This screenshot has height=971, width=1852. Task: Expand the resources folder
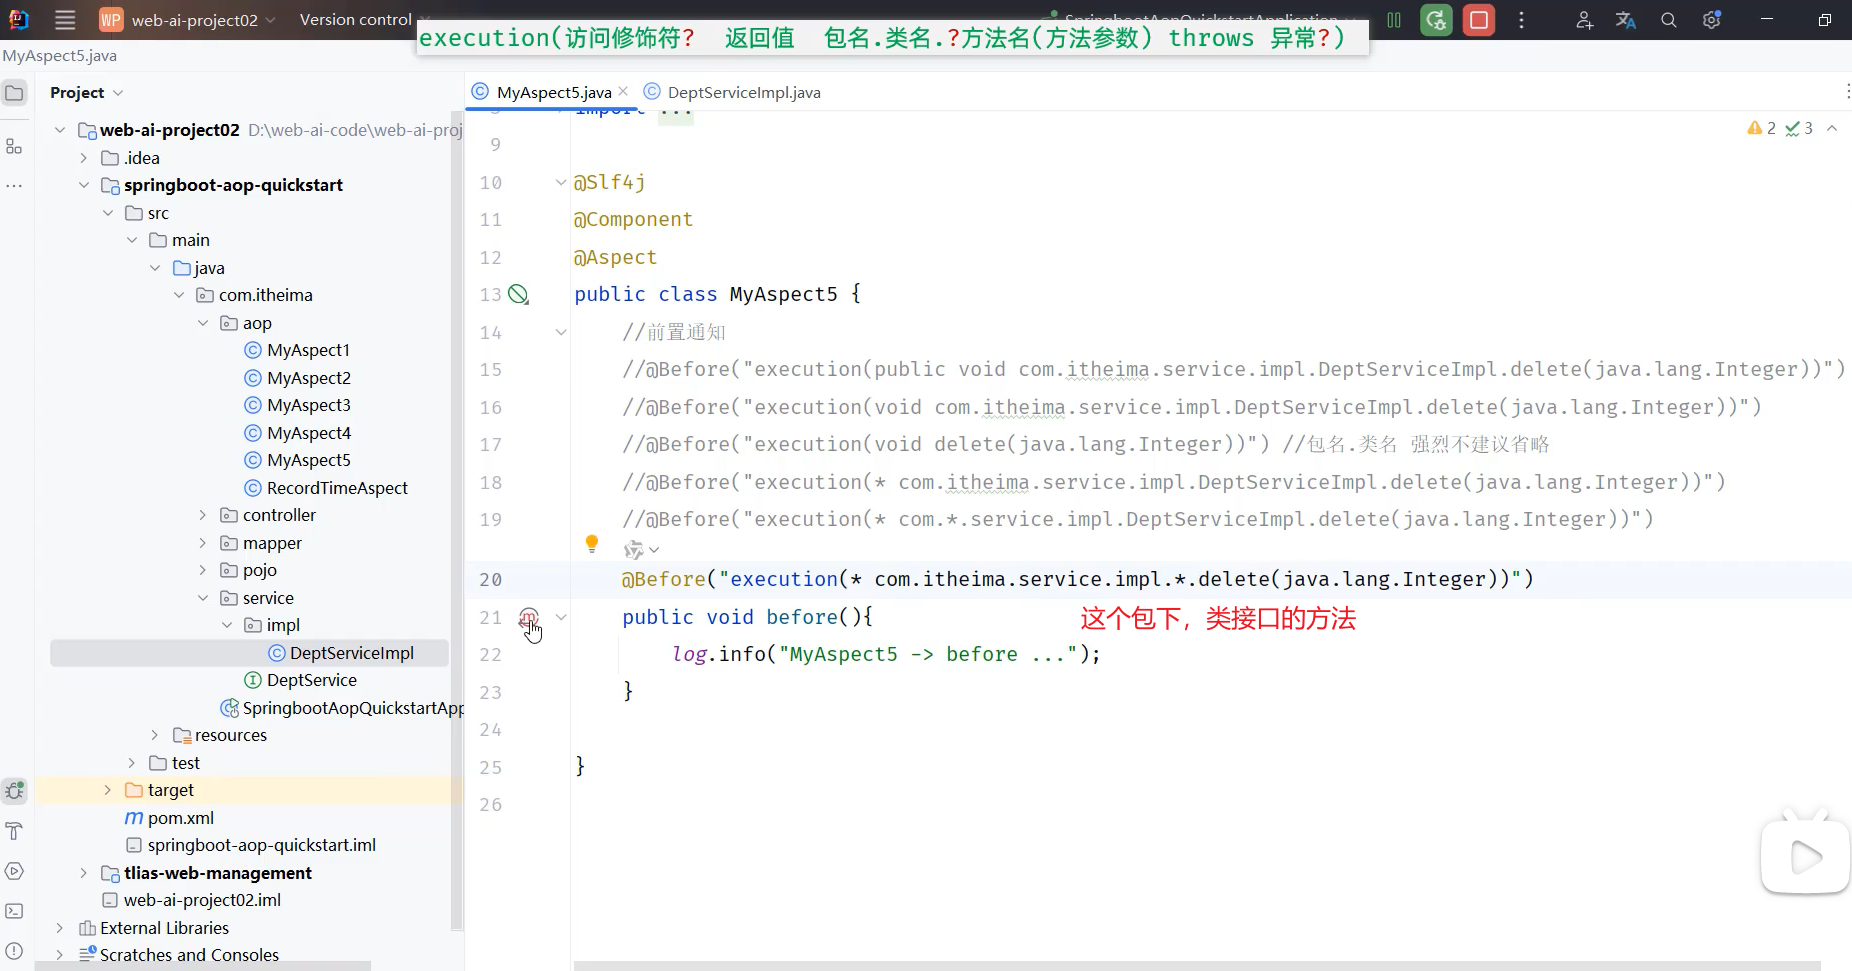tap(155, 735)
